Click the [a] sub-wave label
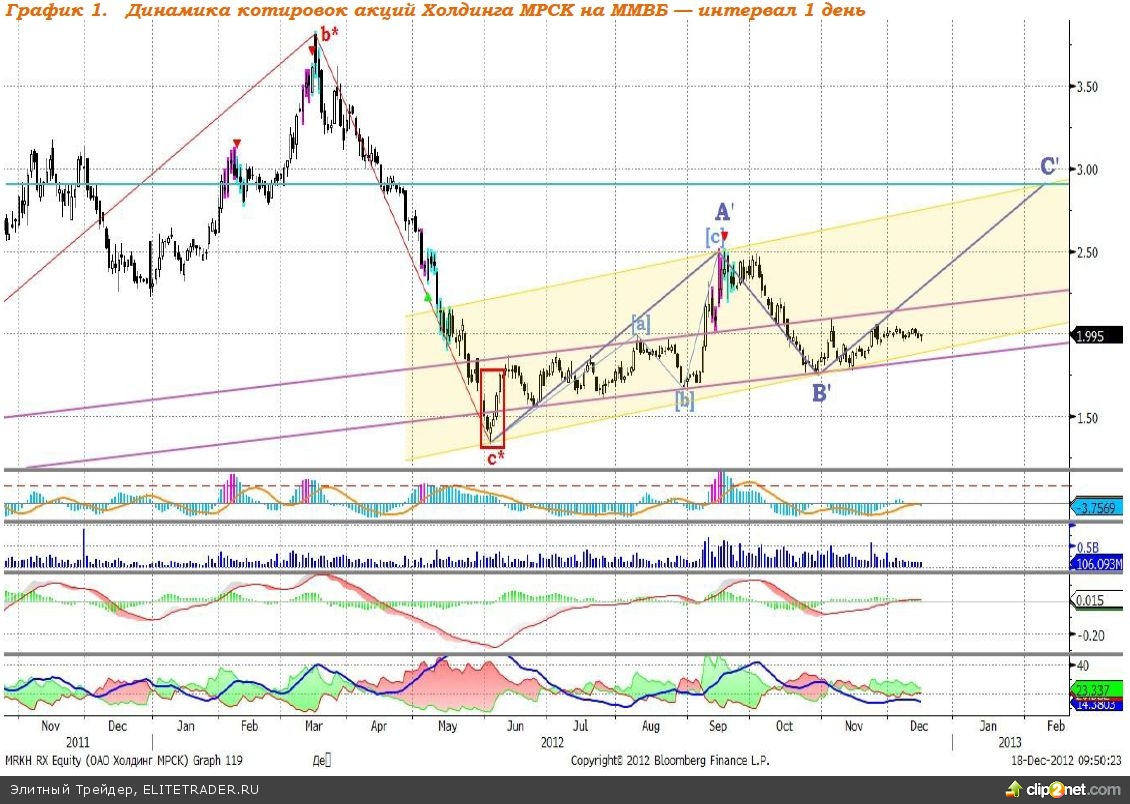 coord(640,322)
